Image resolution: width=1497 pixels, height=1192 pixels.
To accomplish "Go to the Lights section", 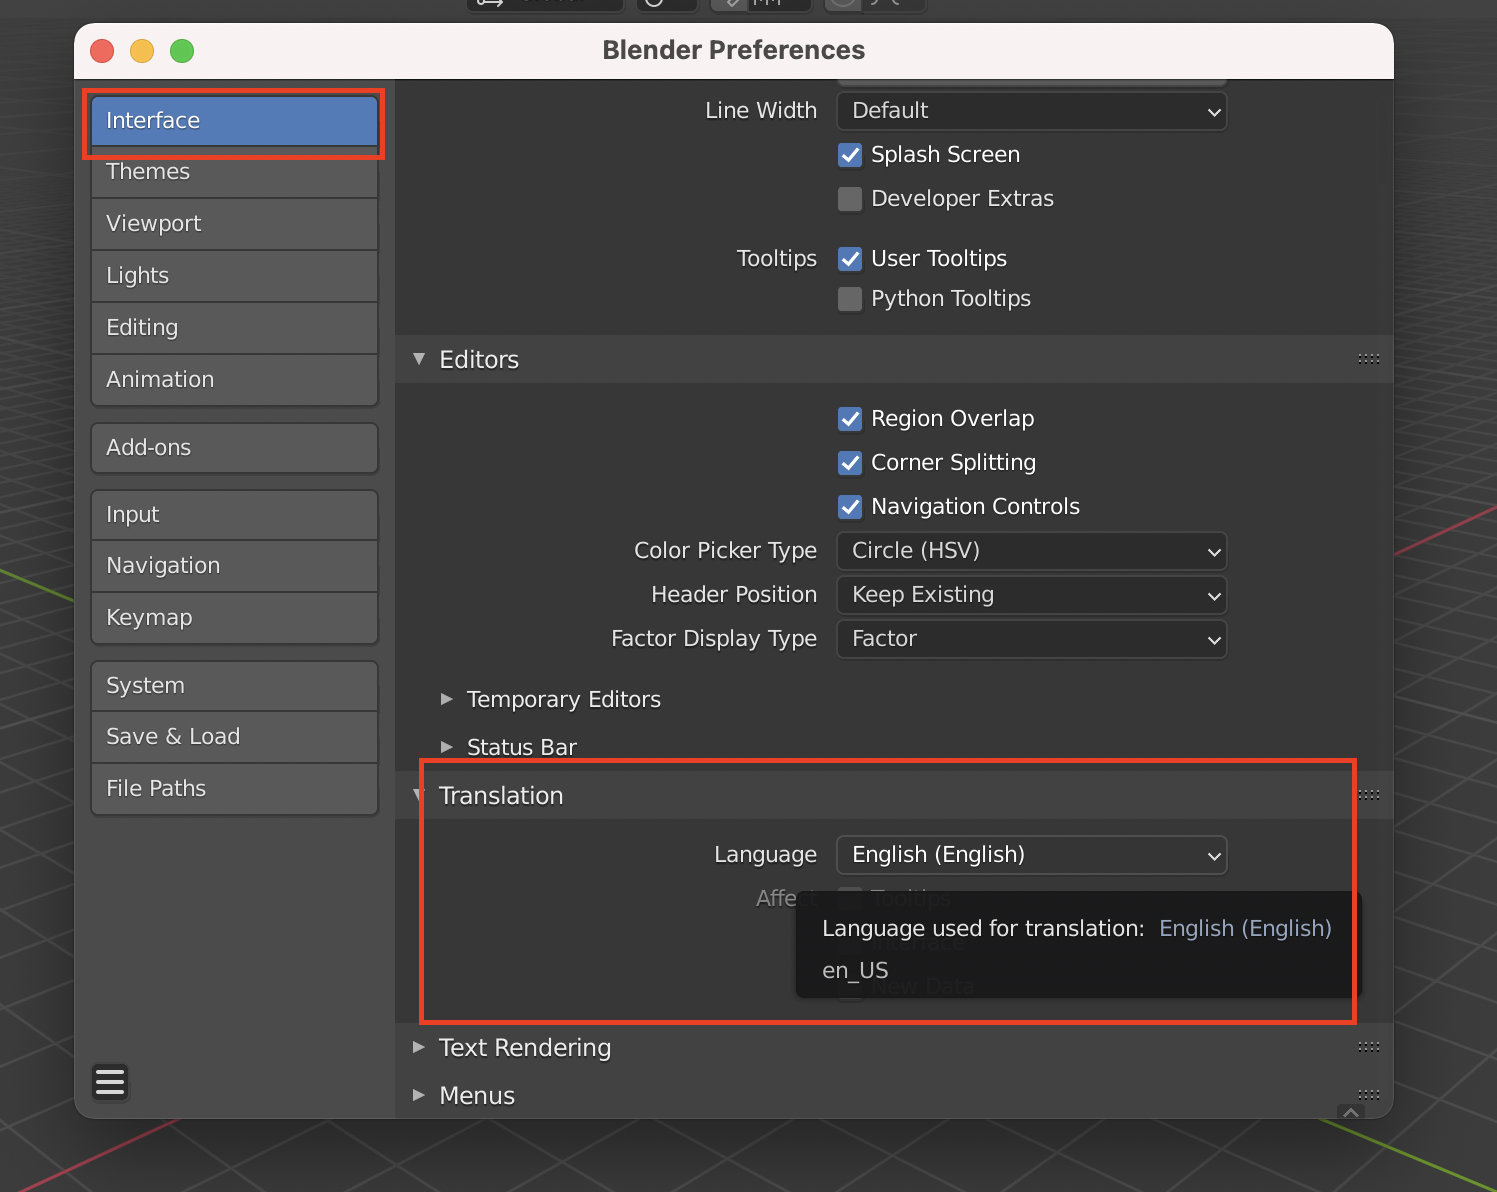I will 234,276.
